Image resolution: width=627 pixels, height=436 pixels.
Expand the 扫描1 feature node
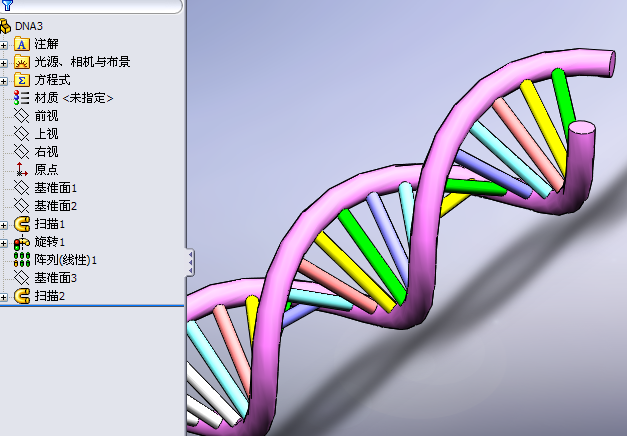(x=4, y=225)
